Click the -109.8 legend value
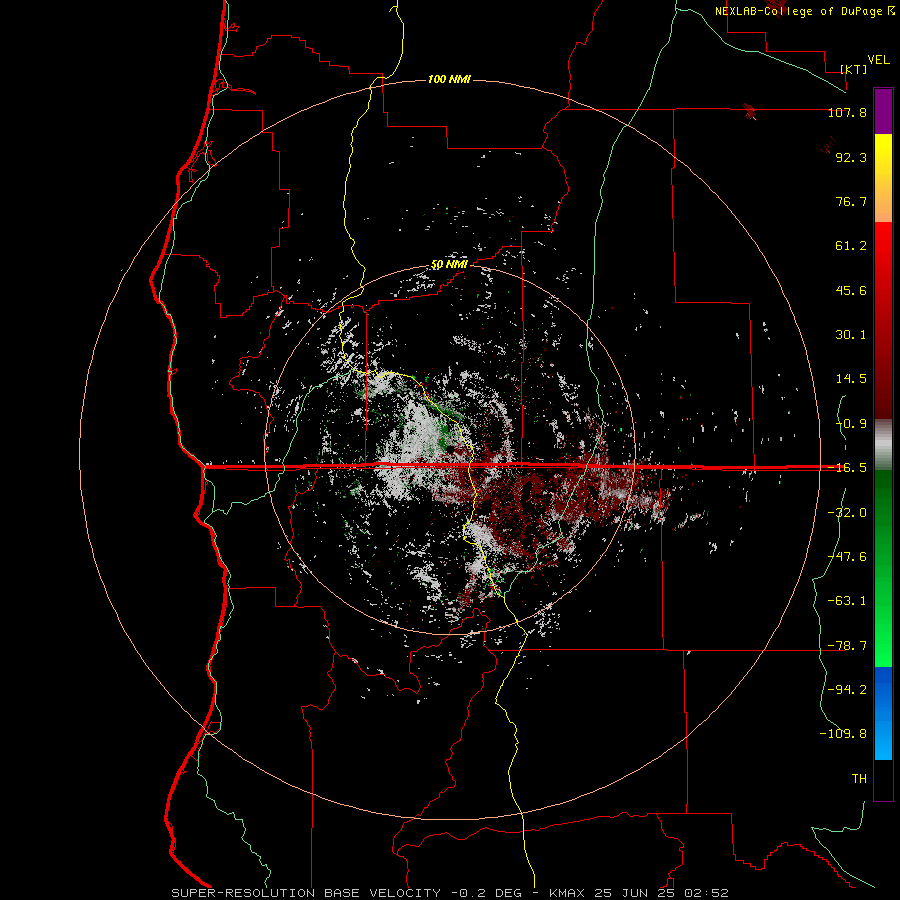The width and height of the screenshot is (900, 900). 843,734
